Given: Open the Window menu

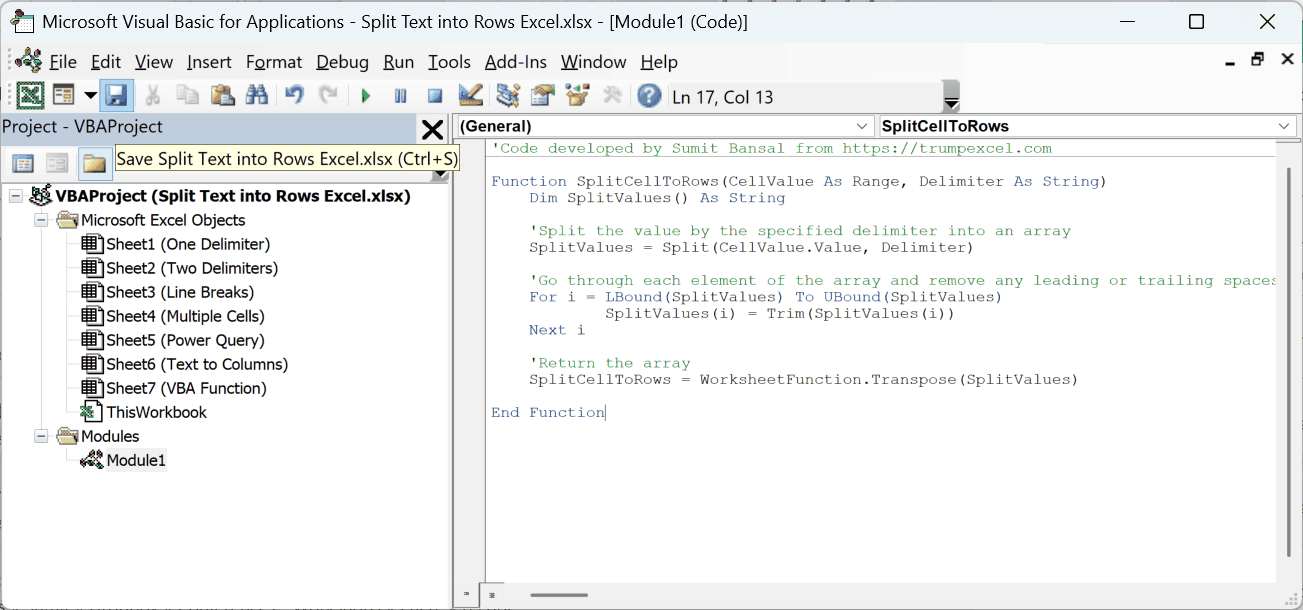Looking at the screenshot, I should coord(594,62).
